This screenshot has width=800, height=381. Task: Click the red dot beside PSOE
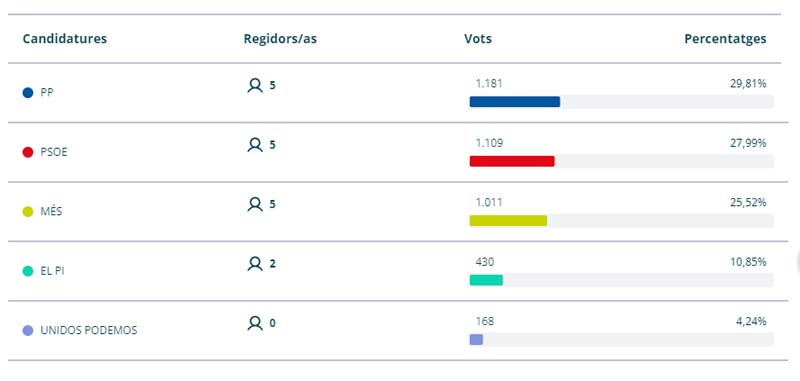28,152
